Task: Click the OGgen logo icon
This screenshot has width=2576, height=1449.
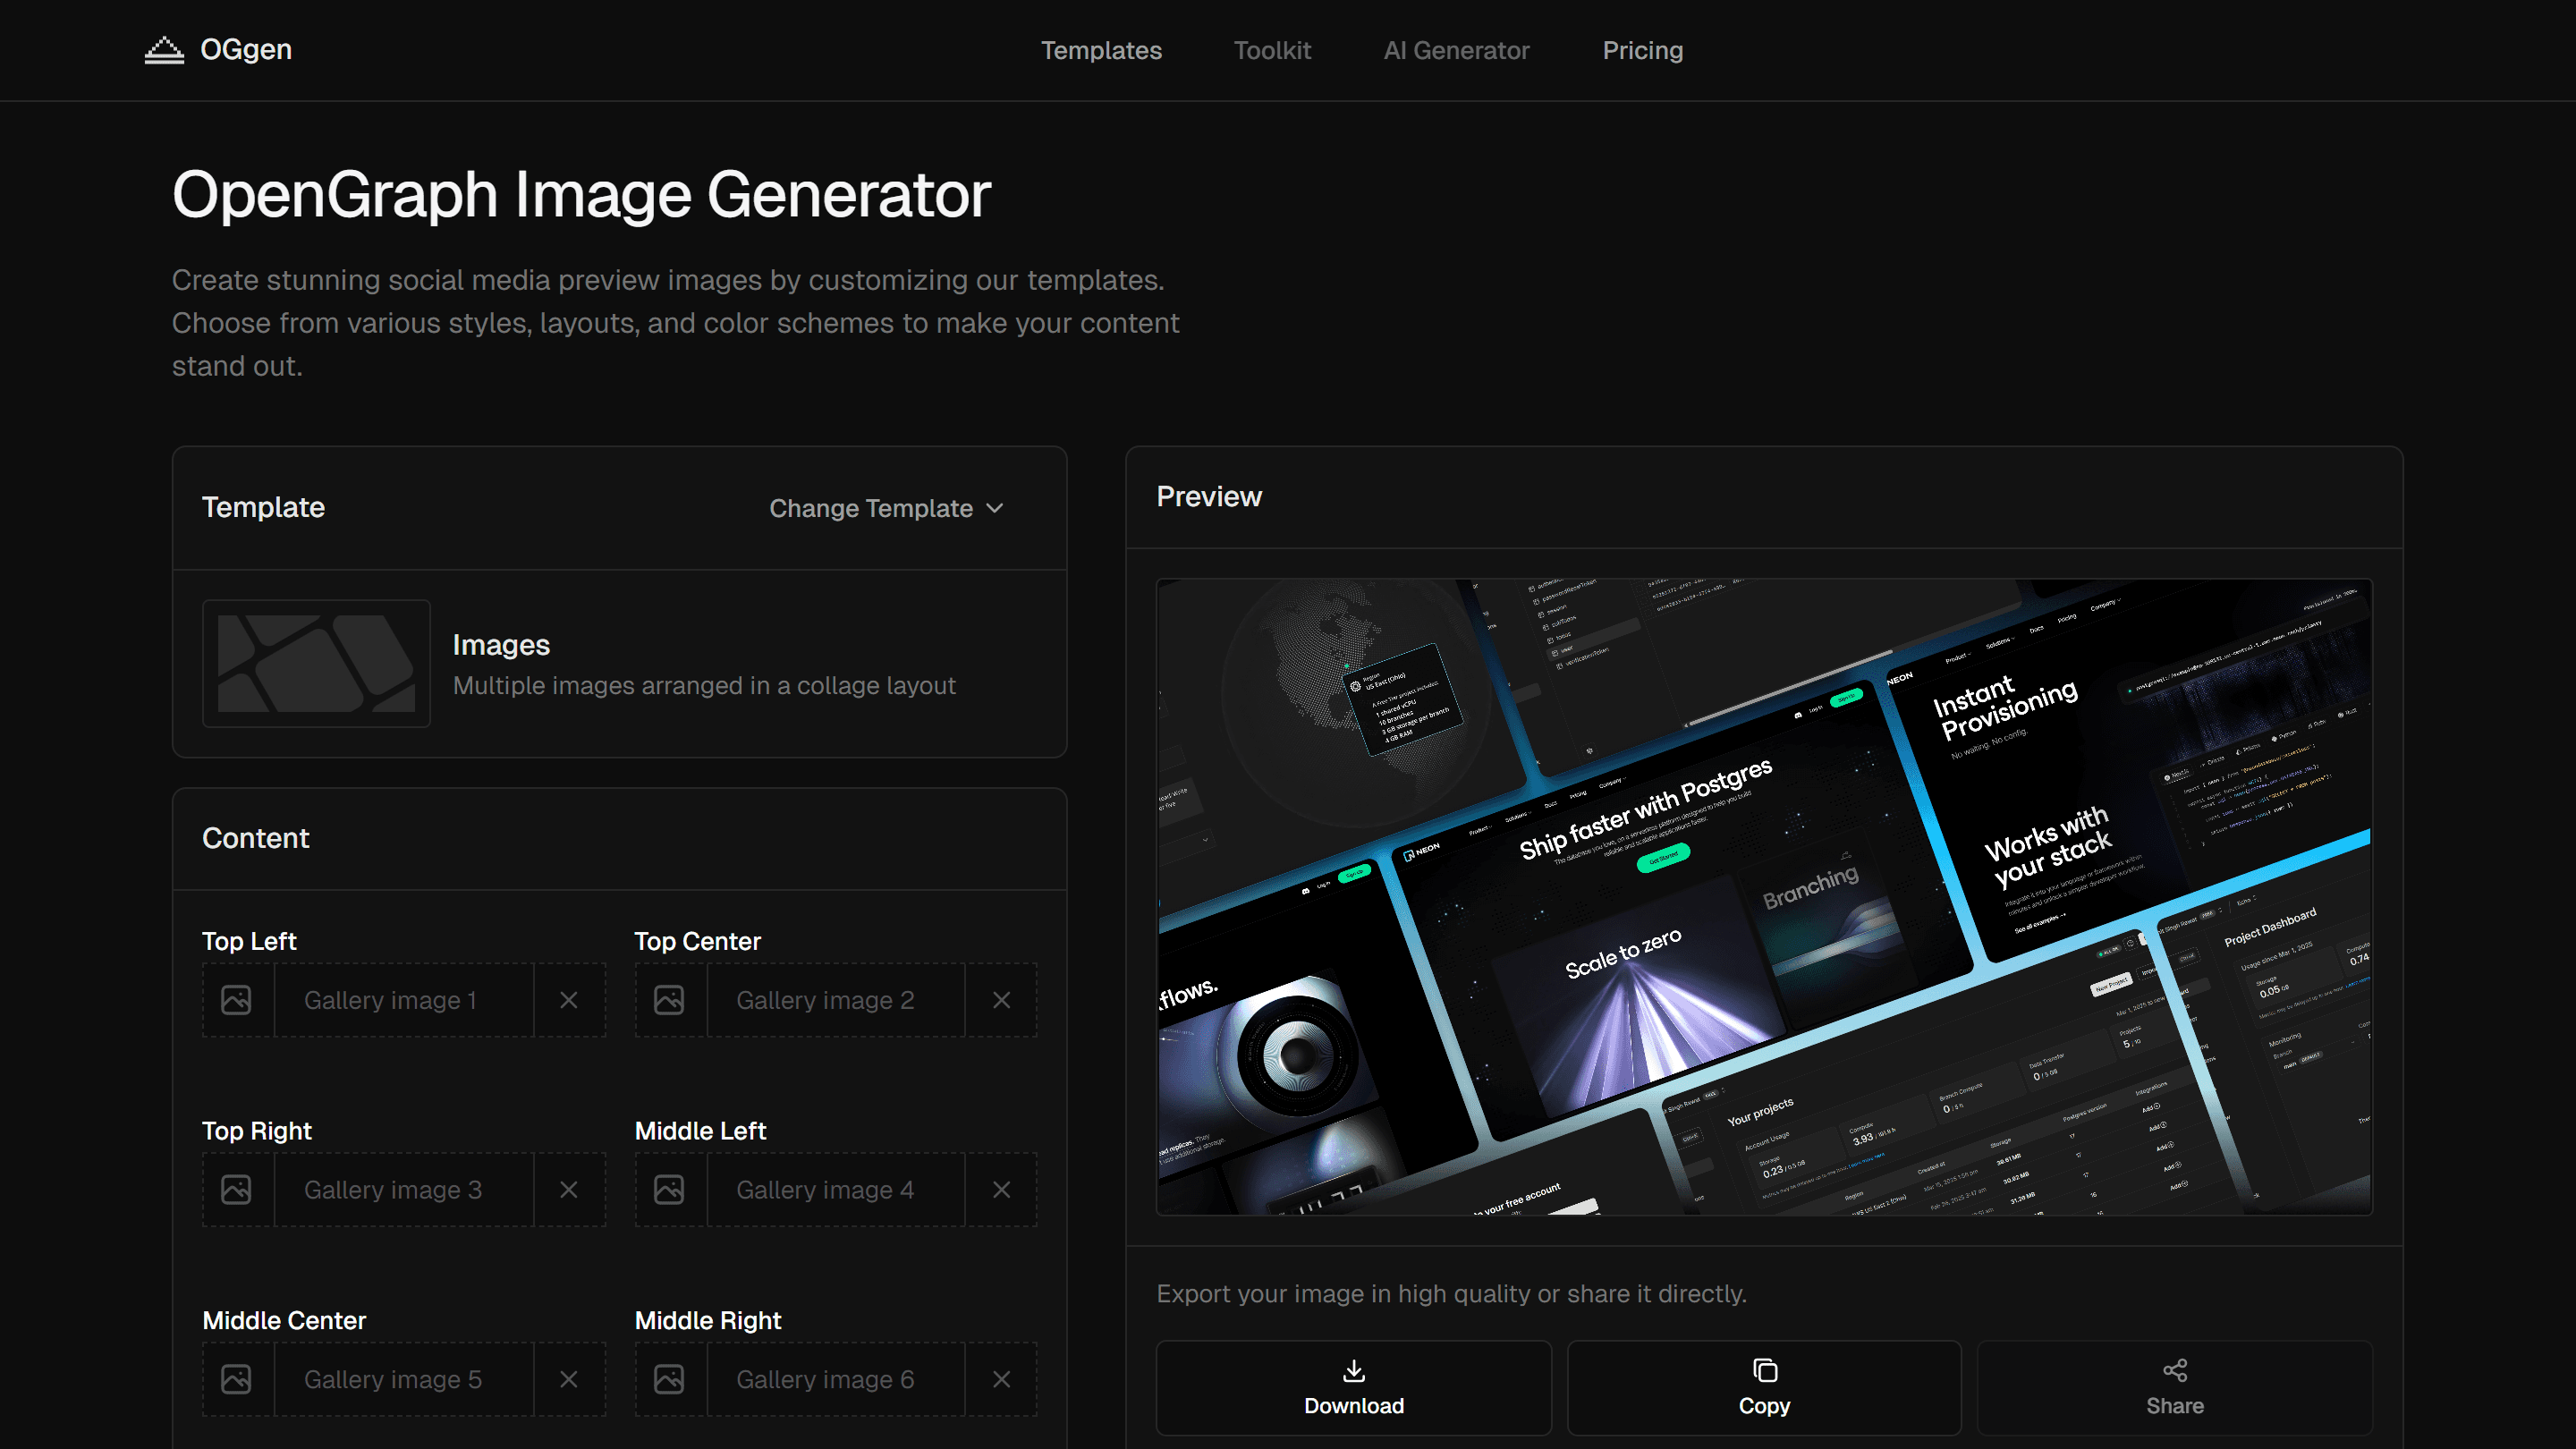Action: [x=165, y=49]
